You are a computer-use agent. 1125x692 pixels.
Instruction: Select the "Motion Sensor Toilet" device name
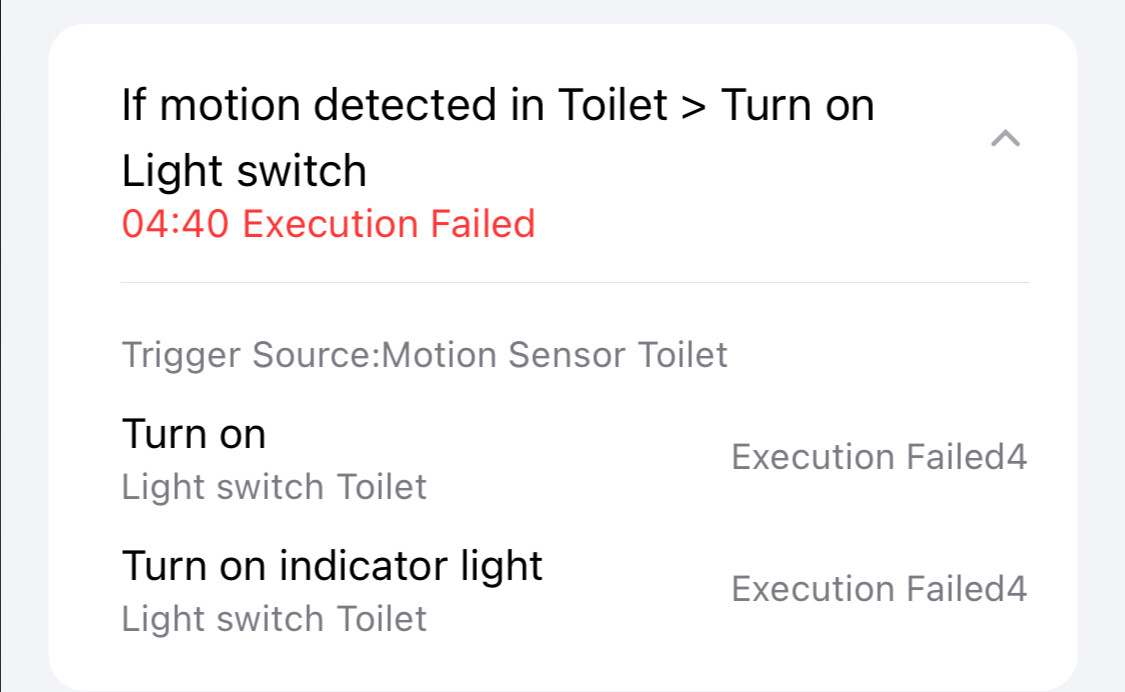pos(555,354)
